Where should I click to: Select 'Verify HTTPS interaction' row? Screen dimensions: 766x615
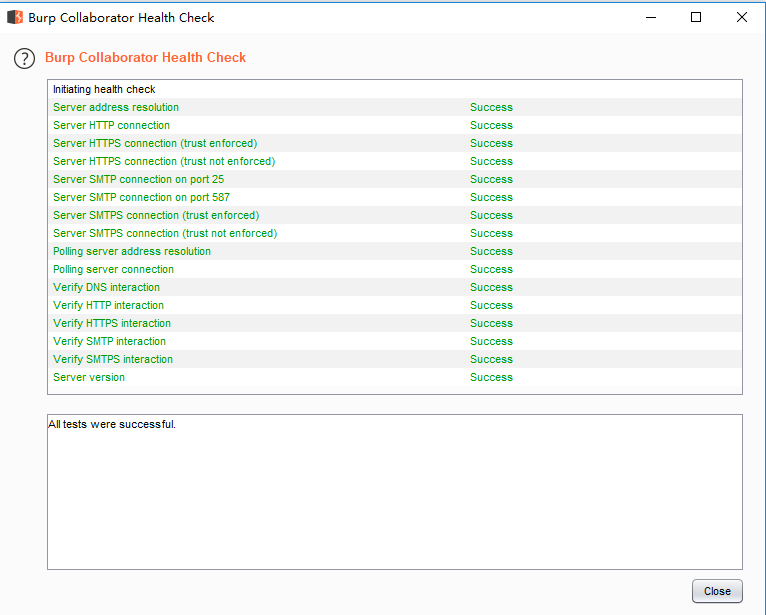click(395, 323)
